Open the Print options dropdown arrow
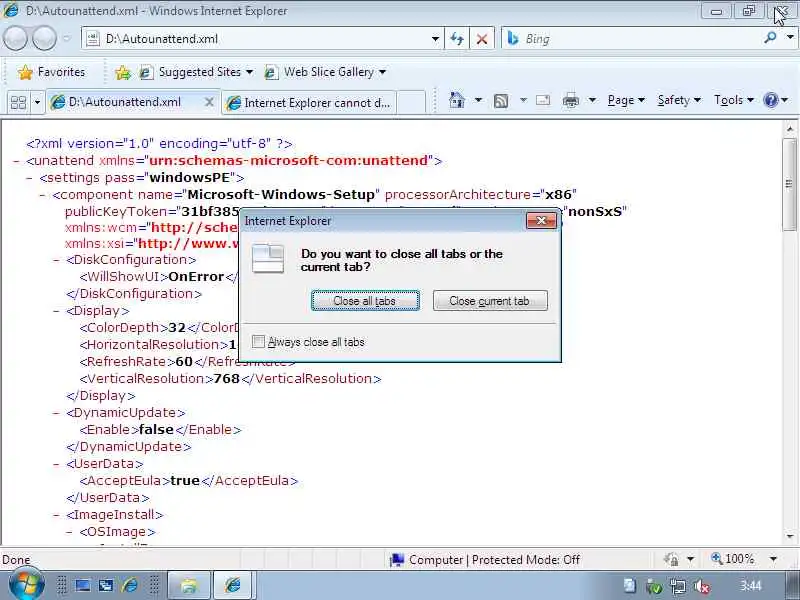Screen dimensions: 800x600 click(592, 100)
